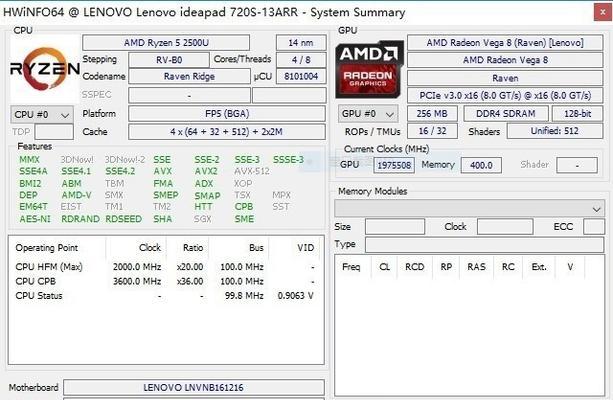Click the Clock column header in CPU table

[150, 248]
